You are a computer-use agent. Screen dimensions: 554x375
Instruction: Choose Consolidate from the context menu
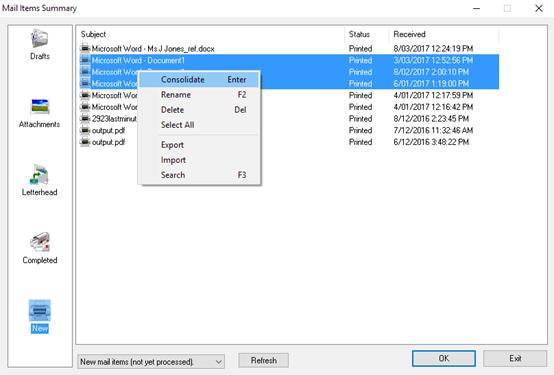point(200,80)
